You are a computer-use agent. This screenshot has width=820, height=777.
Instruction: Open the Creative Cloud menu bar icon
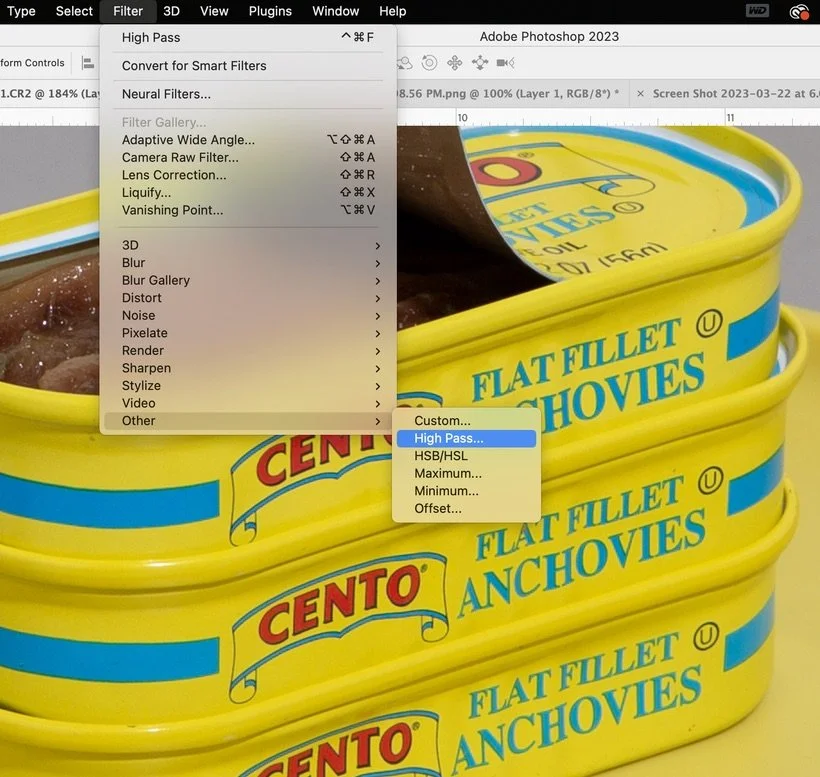point(799,12)
